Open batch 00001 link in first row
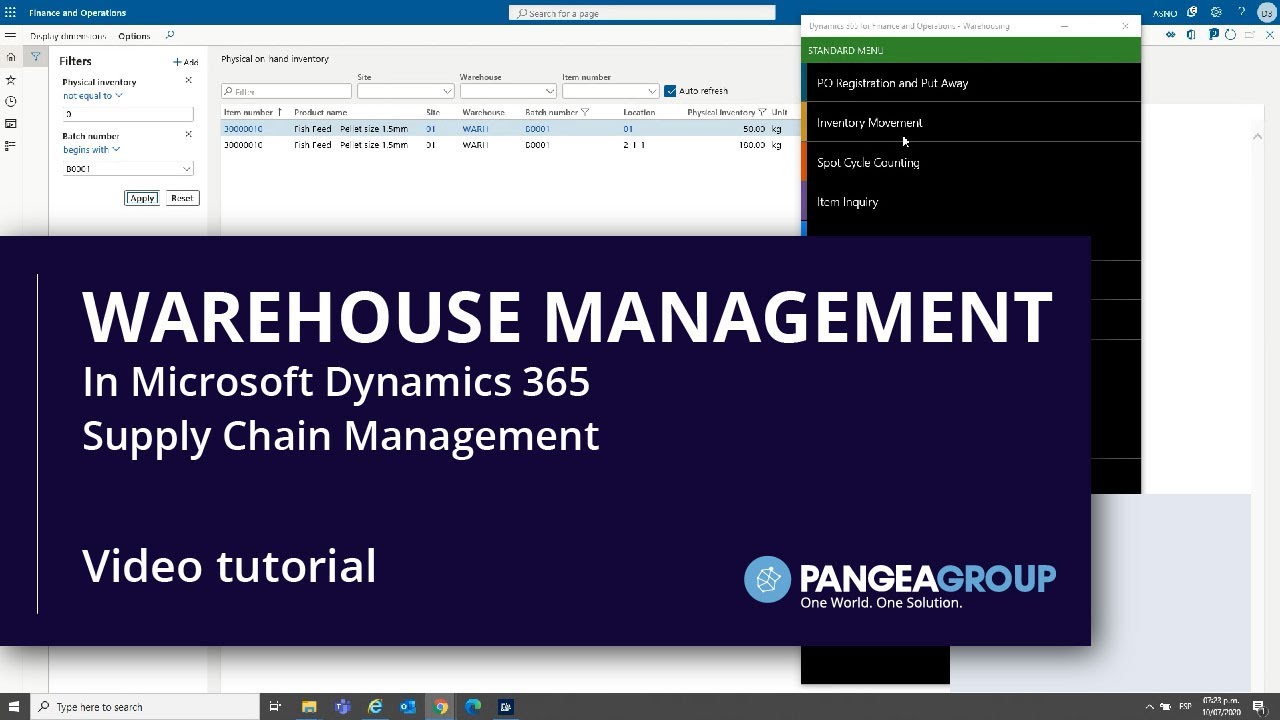1280x720 pixels. point(537,129)
